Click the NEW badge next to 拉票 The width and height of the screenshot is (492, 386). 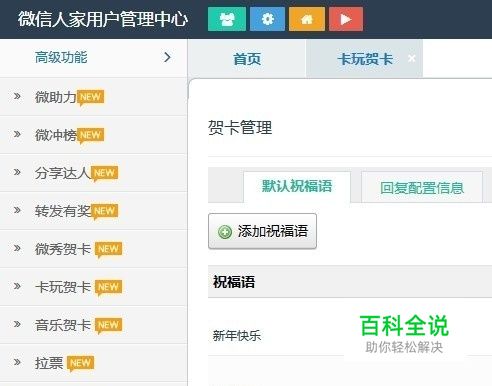(x=80, y=364)
